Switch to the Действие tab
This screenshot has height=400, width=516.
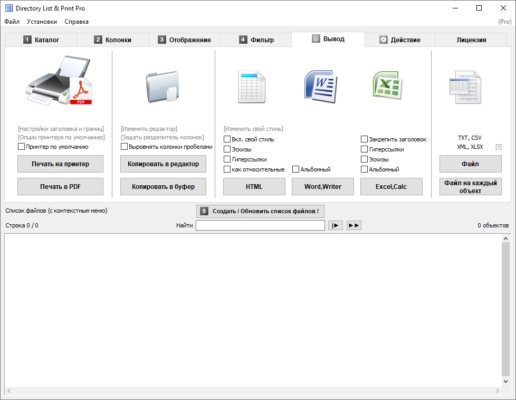(400, 40)
